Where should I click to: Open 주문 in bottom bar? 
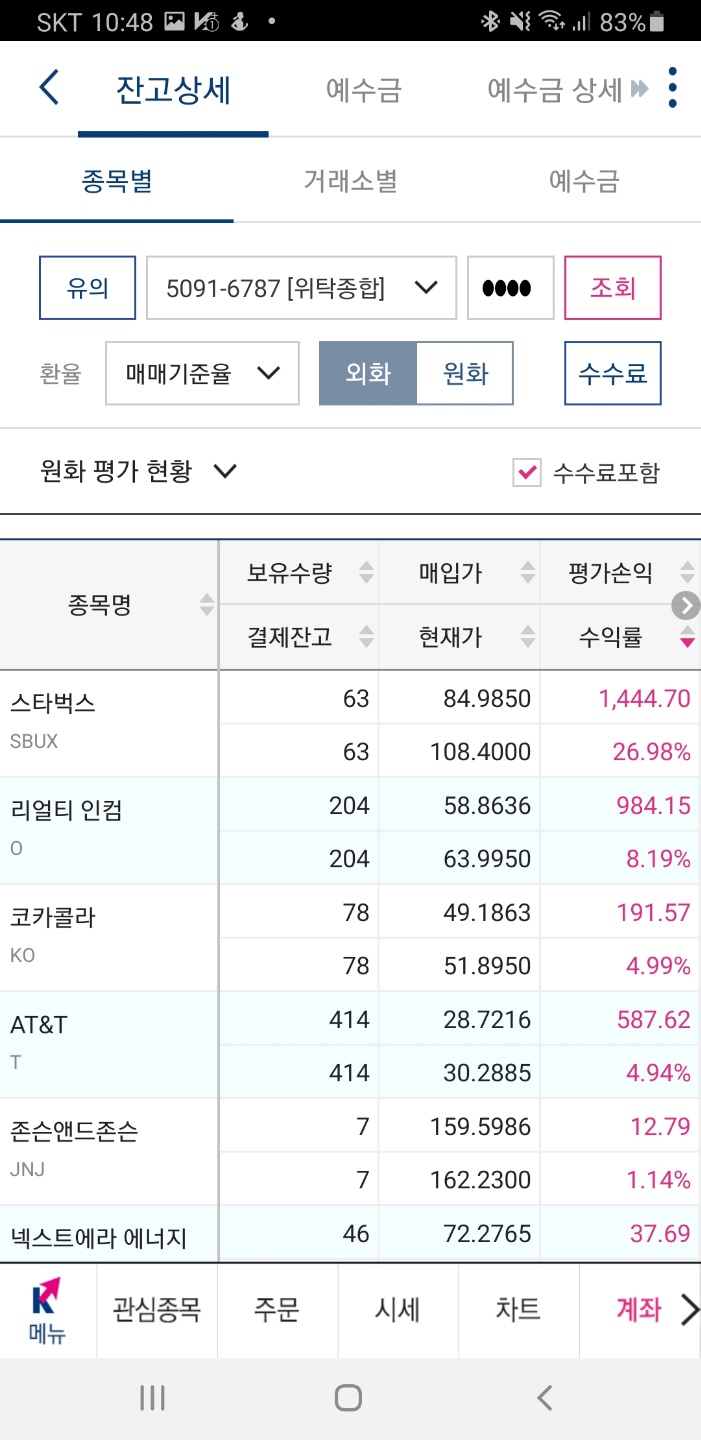coord(277,1310)
